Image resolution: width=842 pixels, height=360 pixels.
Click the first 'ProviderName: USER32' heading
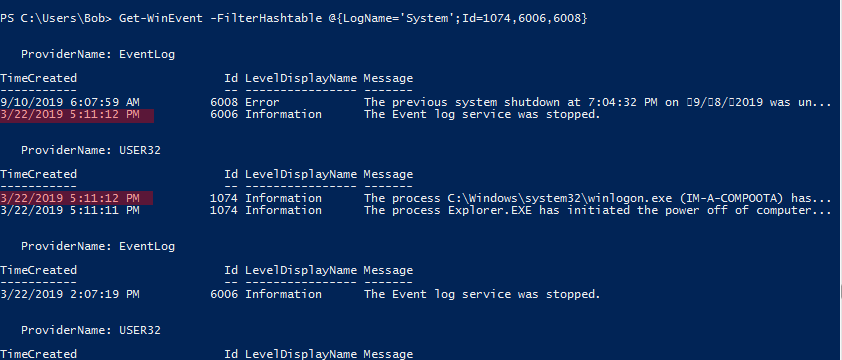coord(91,150)
